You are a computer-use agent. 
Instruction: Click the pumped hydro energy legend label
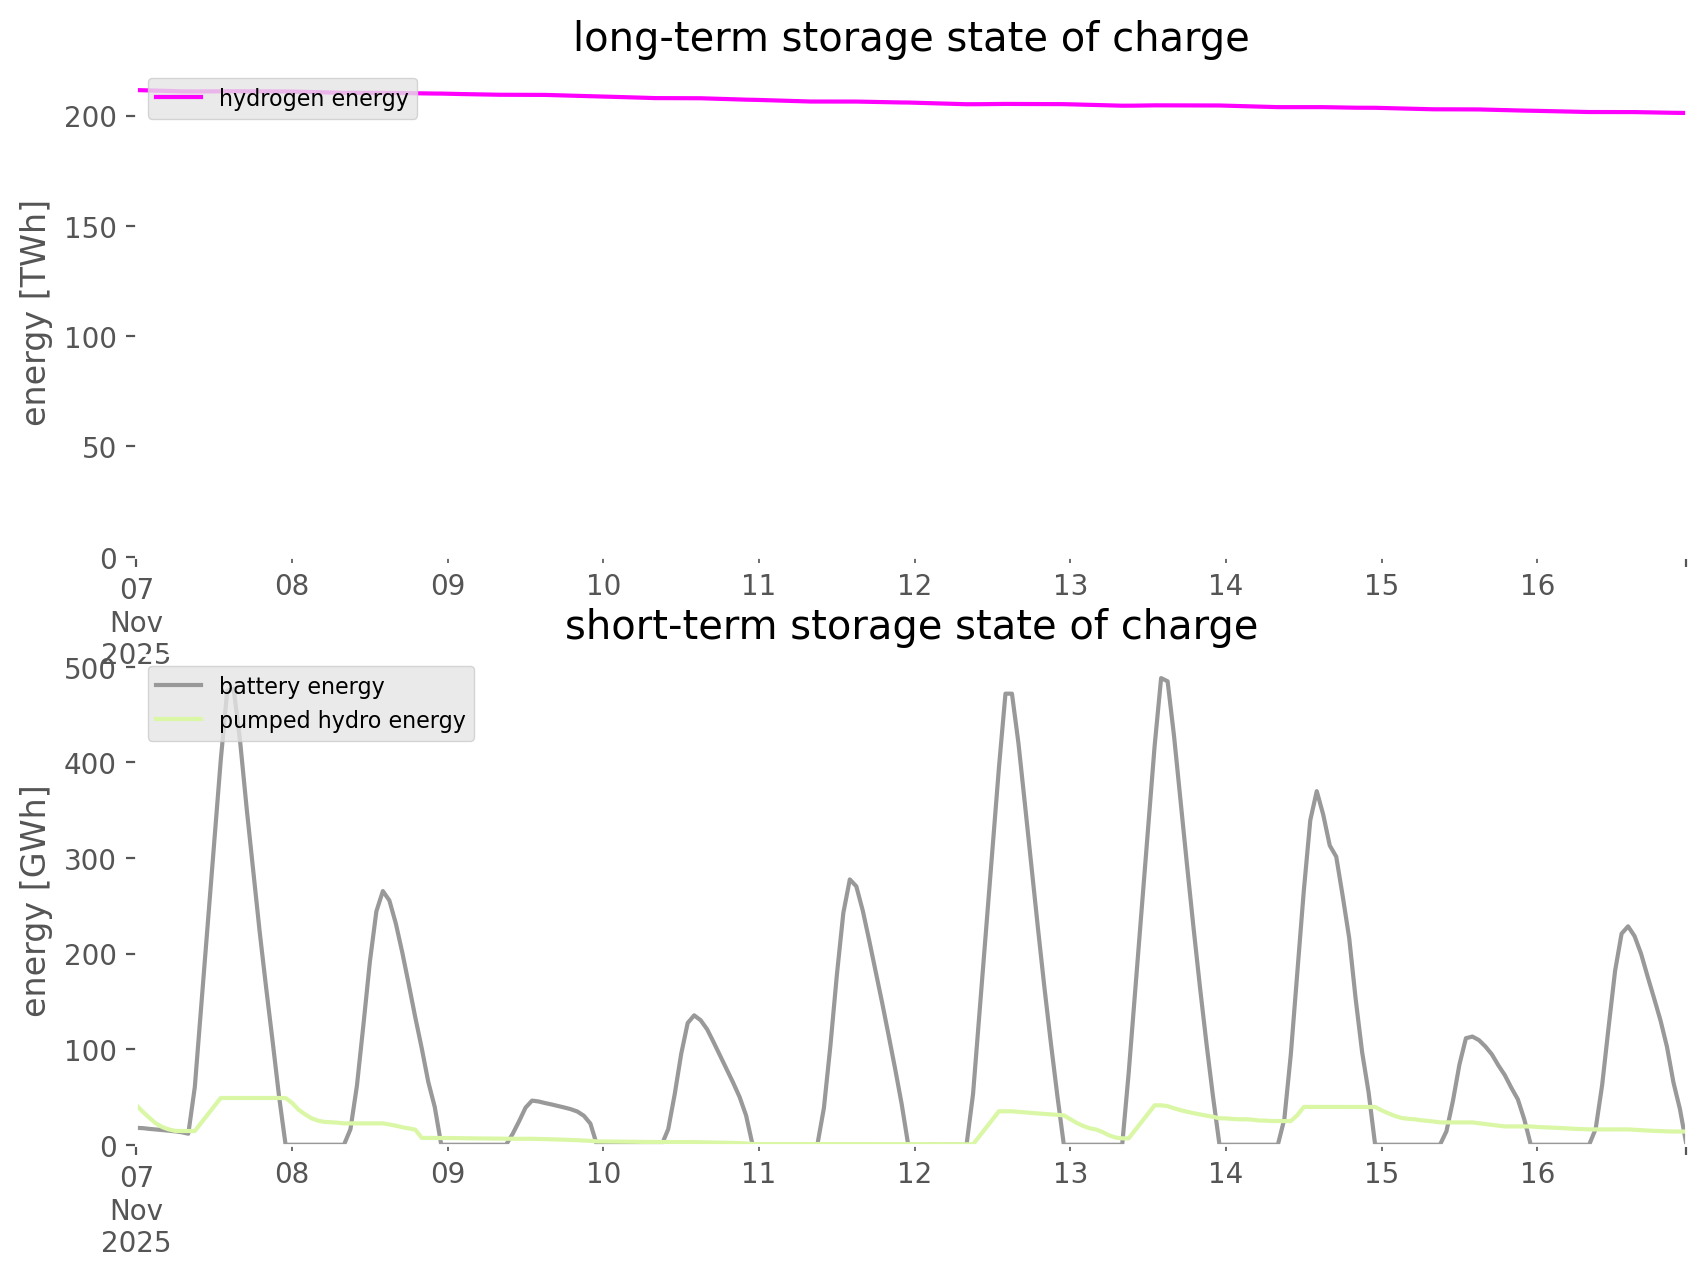pos(342,720)
